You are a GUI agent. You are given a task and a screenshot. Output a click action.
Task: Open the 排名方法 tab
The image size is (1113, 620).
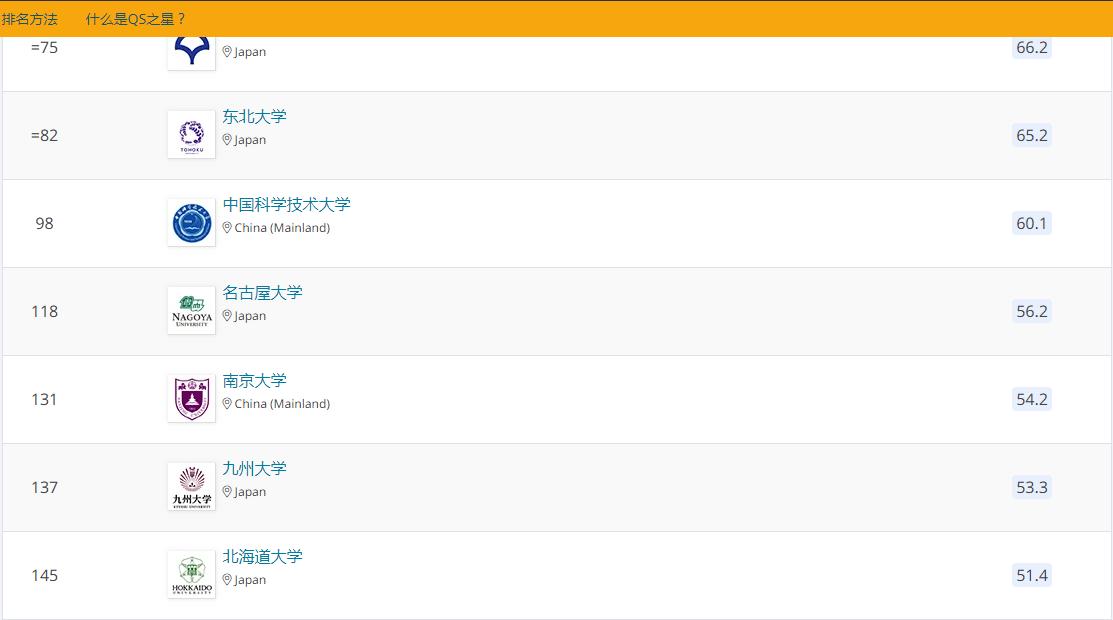coord(30,19)
